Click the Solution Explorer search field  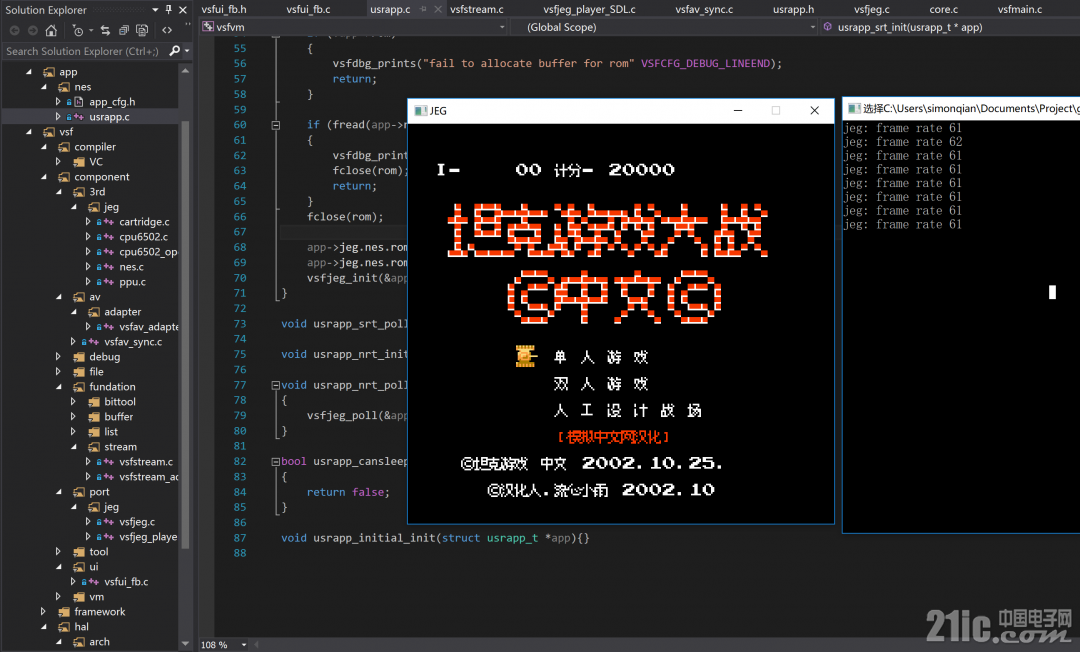[84, 51]
